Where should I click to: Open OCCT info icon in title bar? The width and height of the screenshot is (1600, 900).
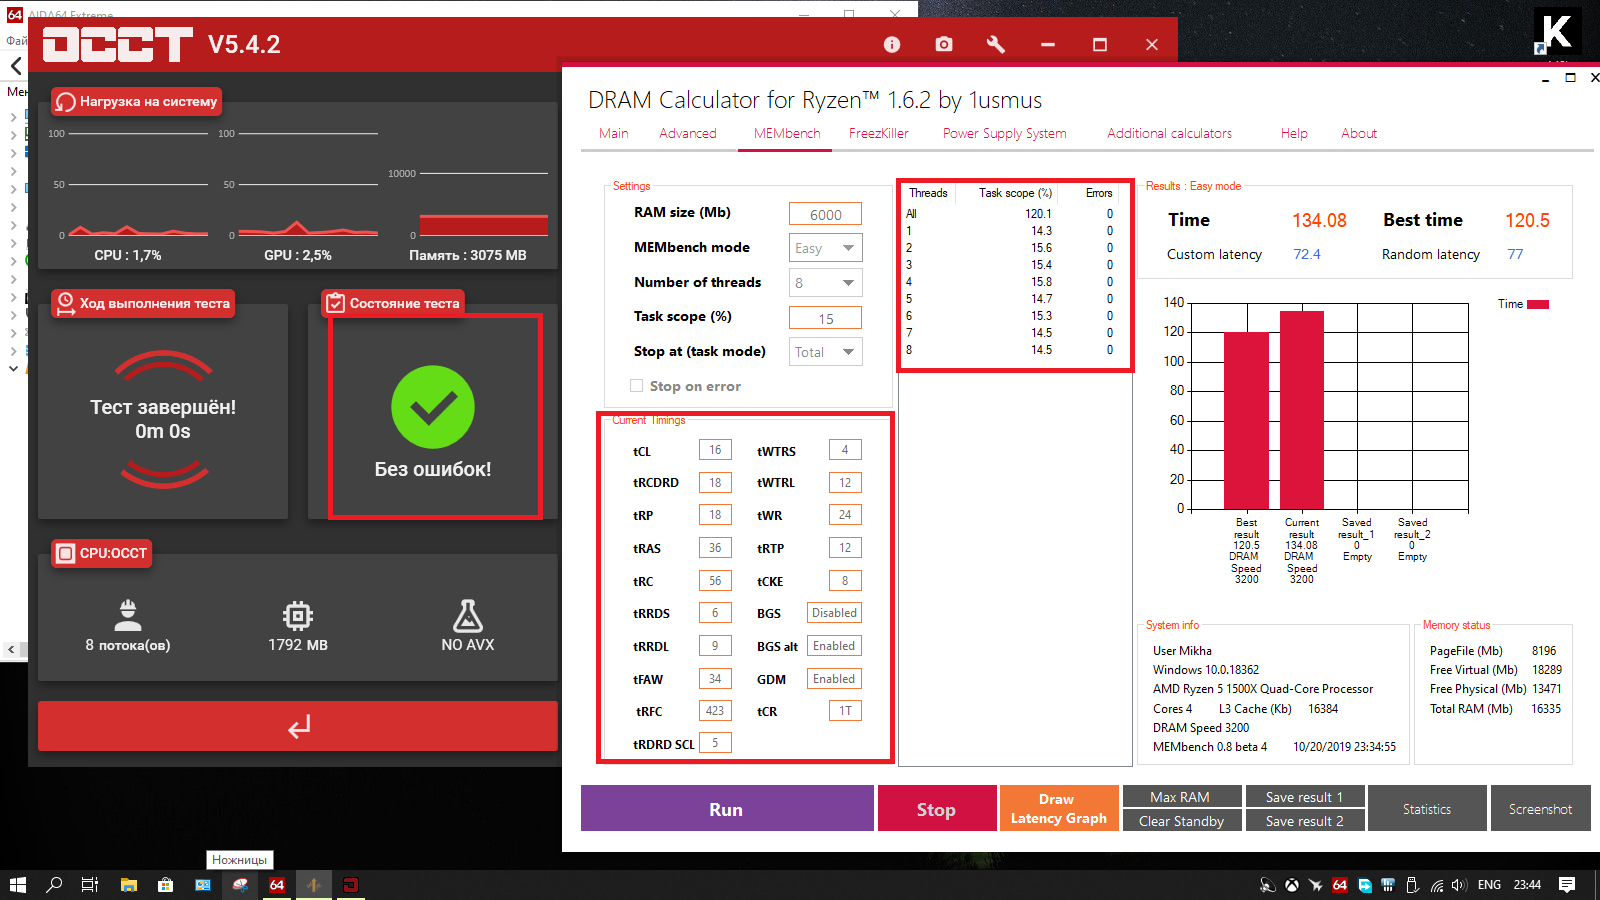(892, 44)
